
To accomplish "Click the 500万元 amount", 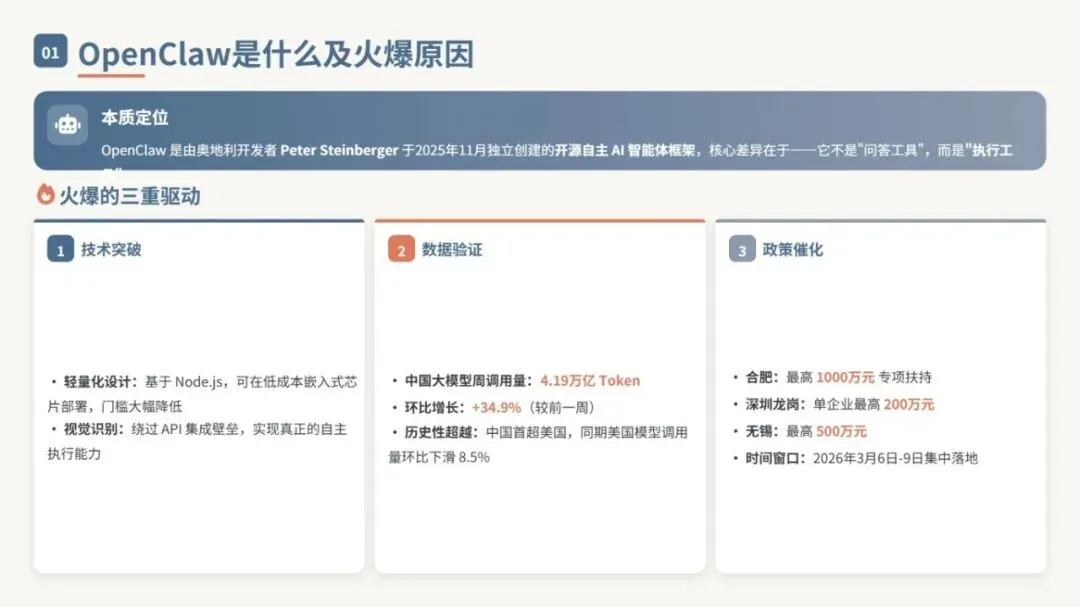I will pos(841,431).
